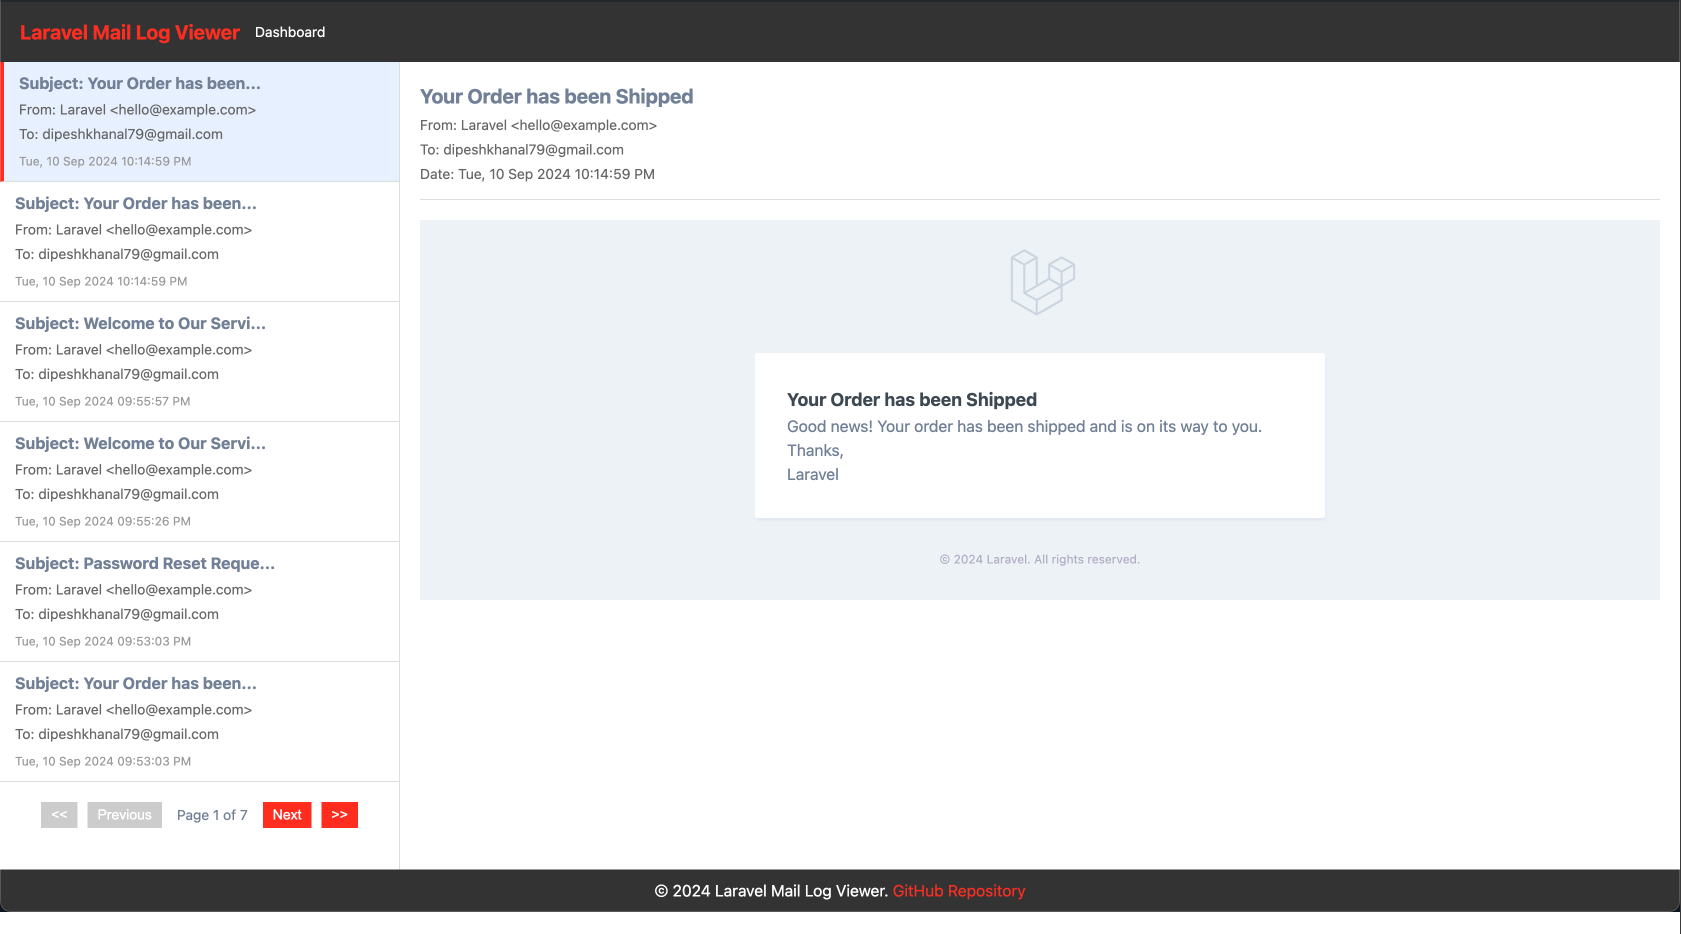This screenshot has width=1681, height=934.
Task: Click the Laravel logo in email preview
Action: pyautogui.click(x=1042, y=282)
